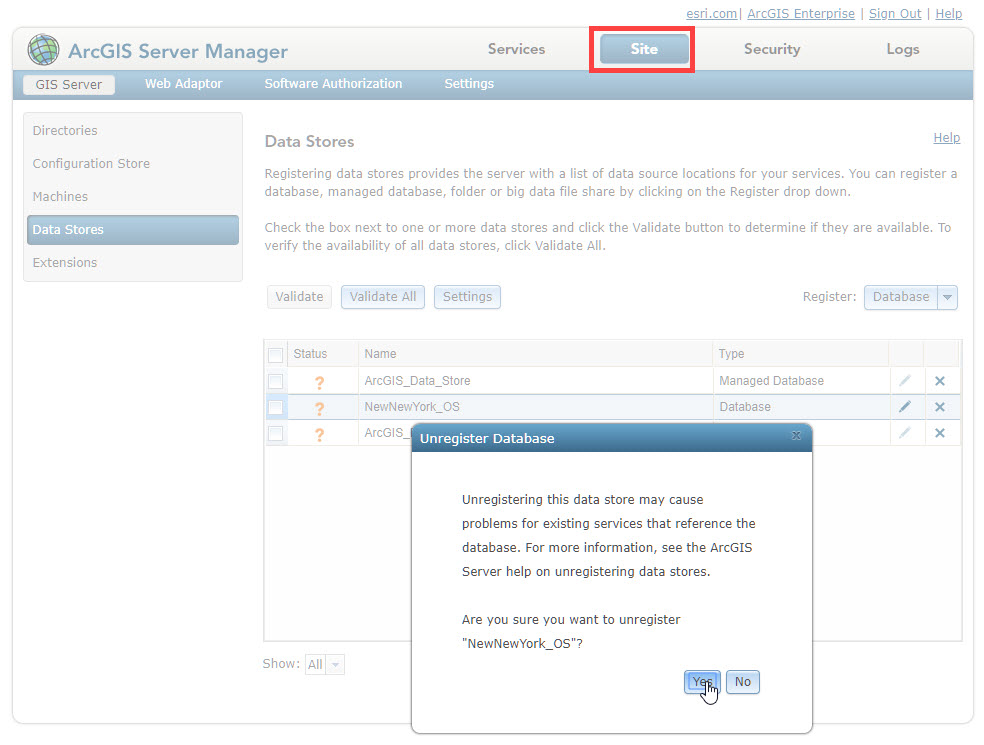The height and width of the screenshot is (745, 984).
Task: Edit the ArcGIS_Data_Store entry with pencil icon
Action: tap(905, 380)
